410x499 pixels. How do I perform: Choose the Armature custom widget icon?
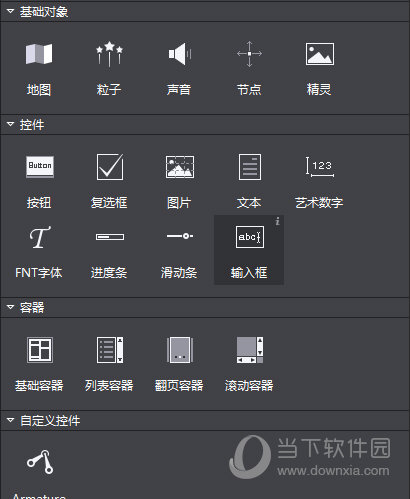click(40, 462)
